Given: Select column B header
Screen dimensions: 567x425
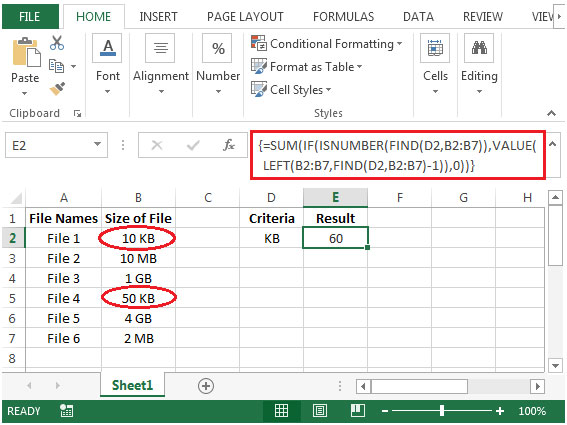Looking at the screenshot, I should point(138,198).
